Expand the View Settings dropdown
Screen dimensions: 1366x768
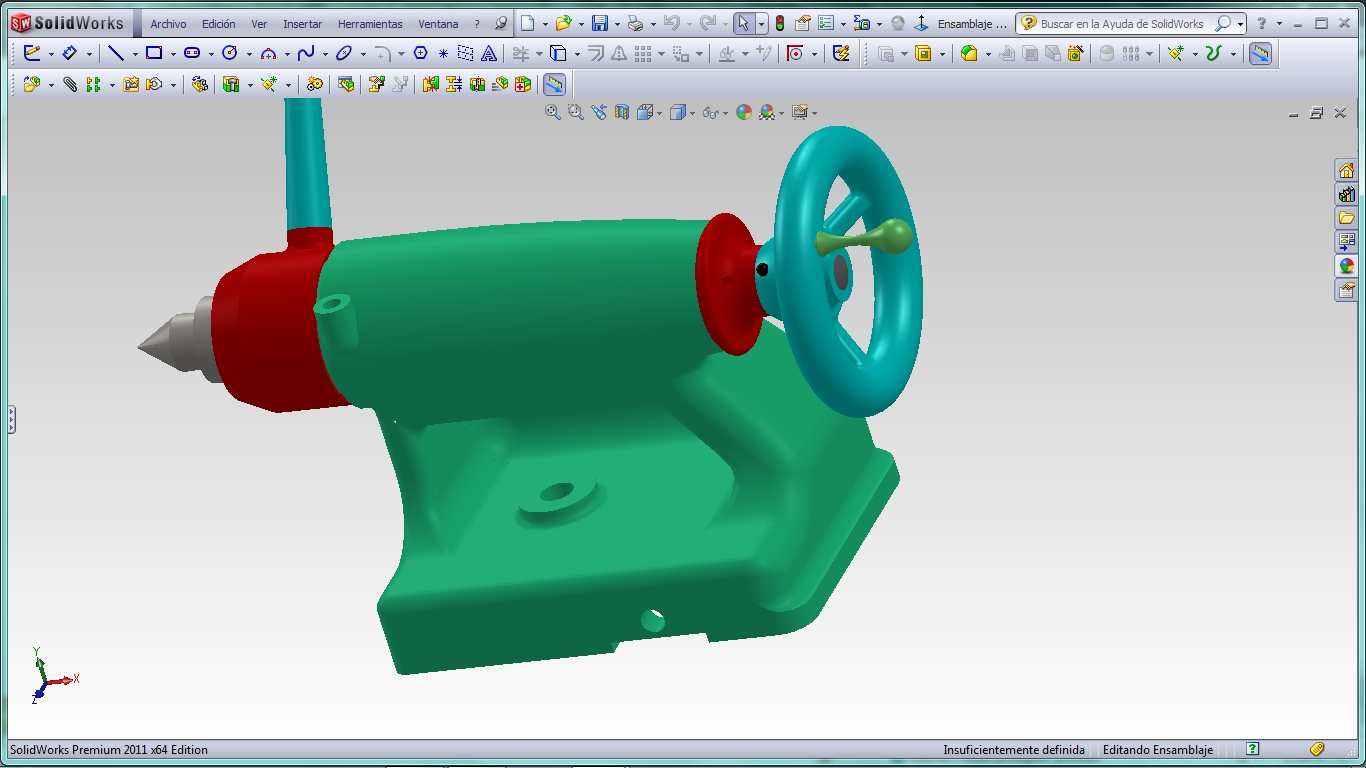coord(814,114)
